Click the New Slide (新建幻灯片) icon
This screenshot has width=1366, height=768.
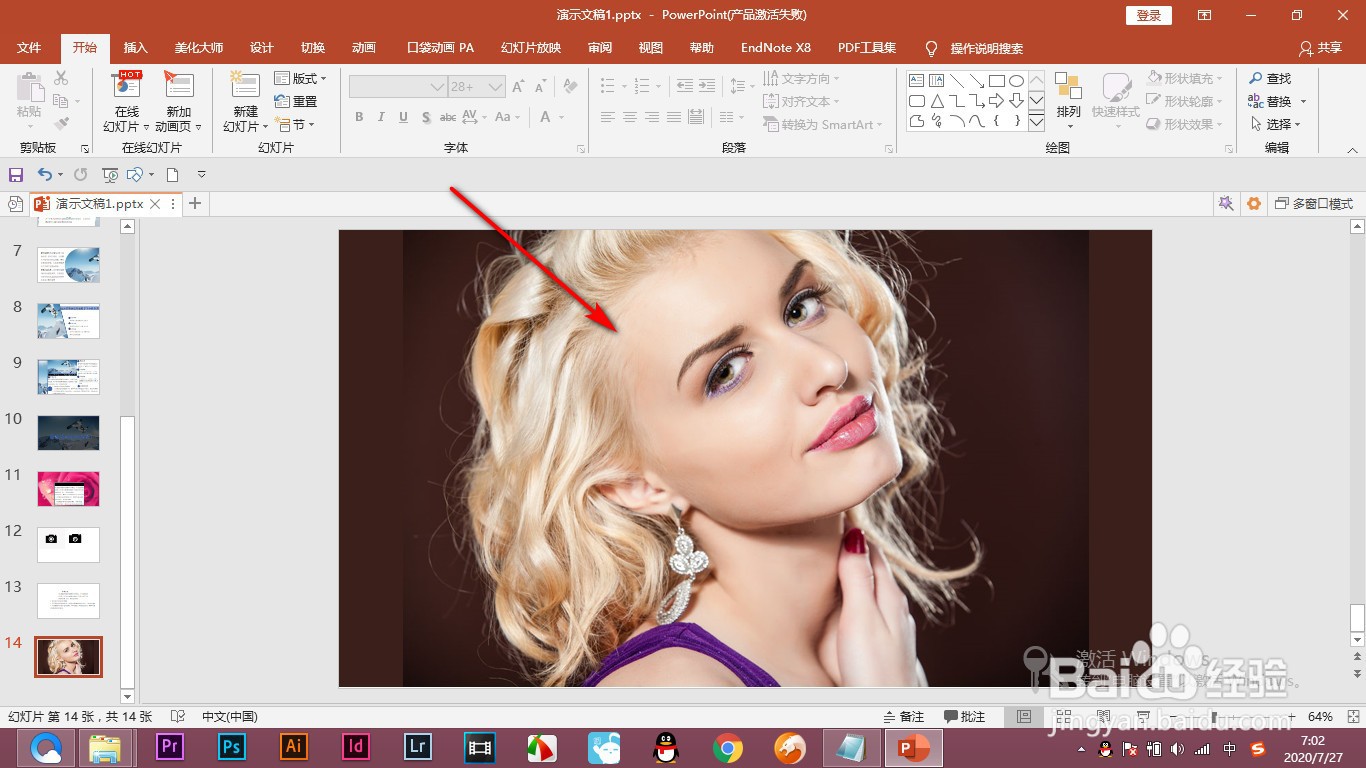(x=245, y=86)
